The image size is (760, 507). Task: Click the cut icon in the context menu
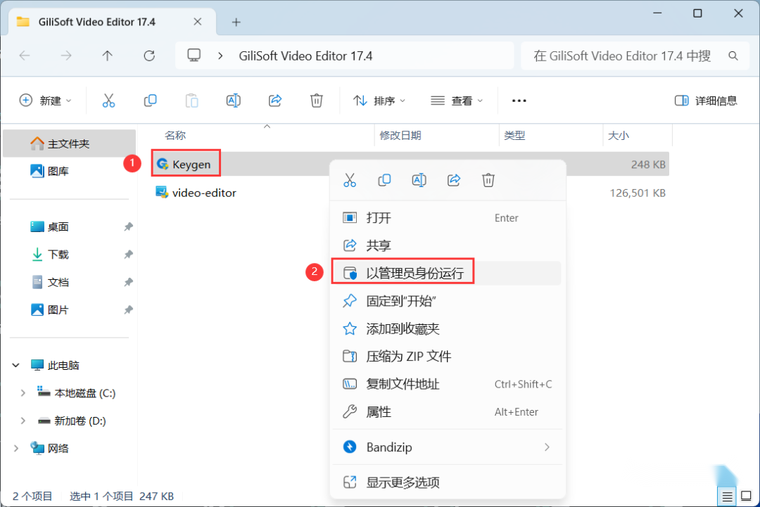(x=349, y=180)
